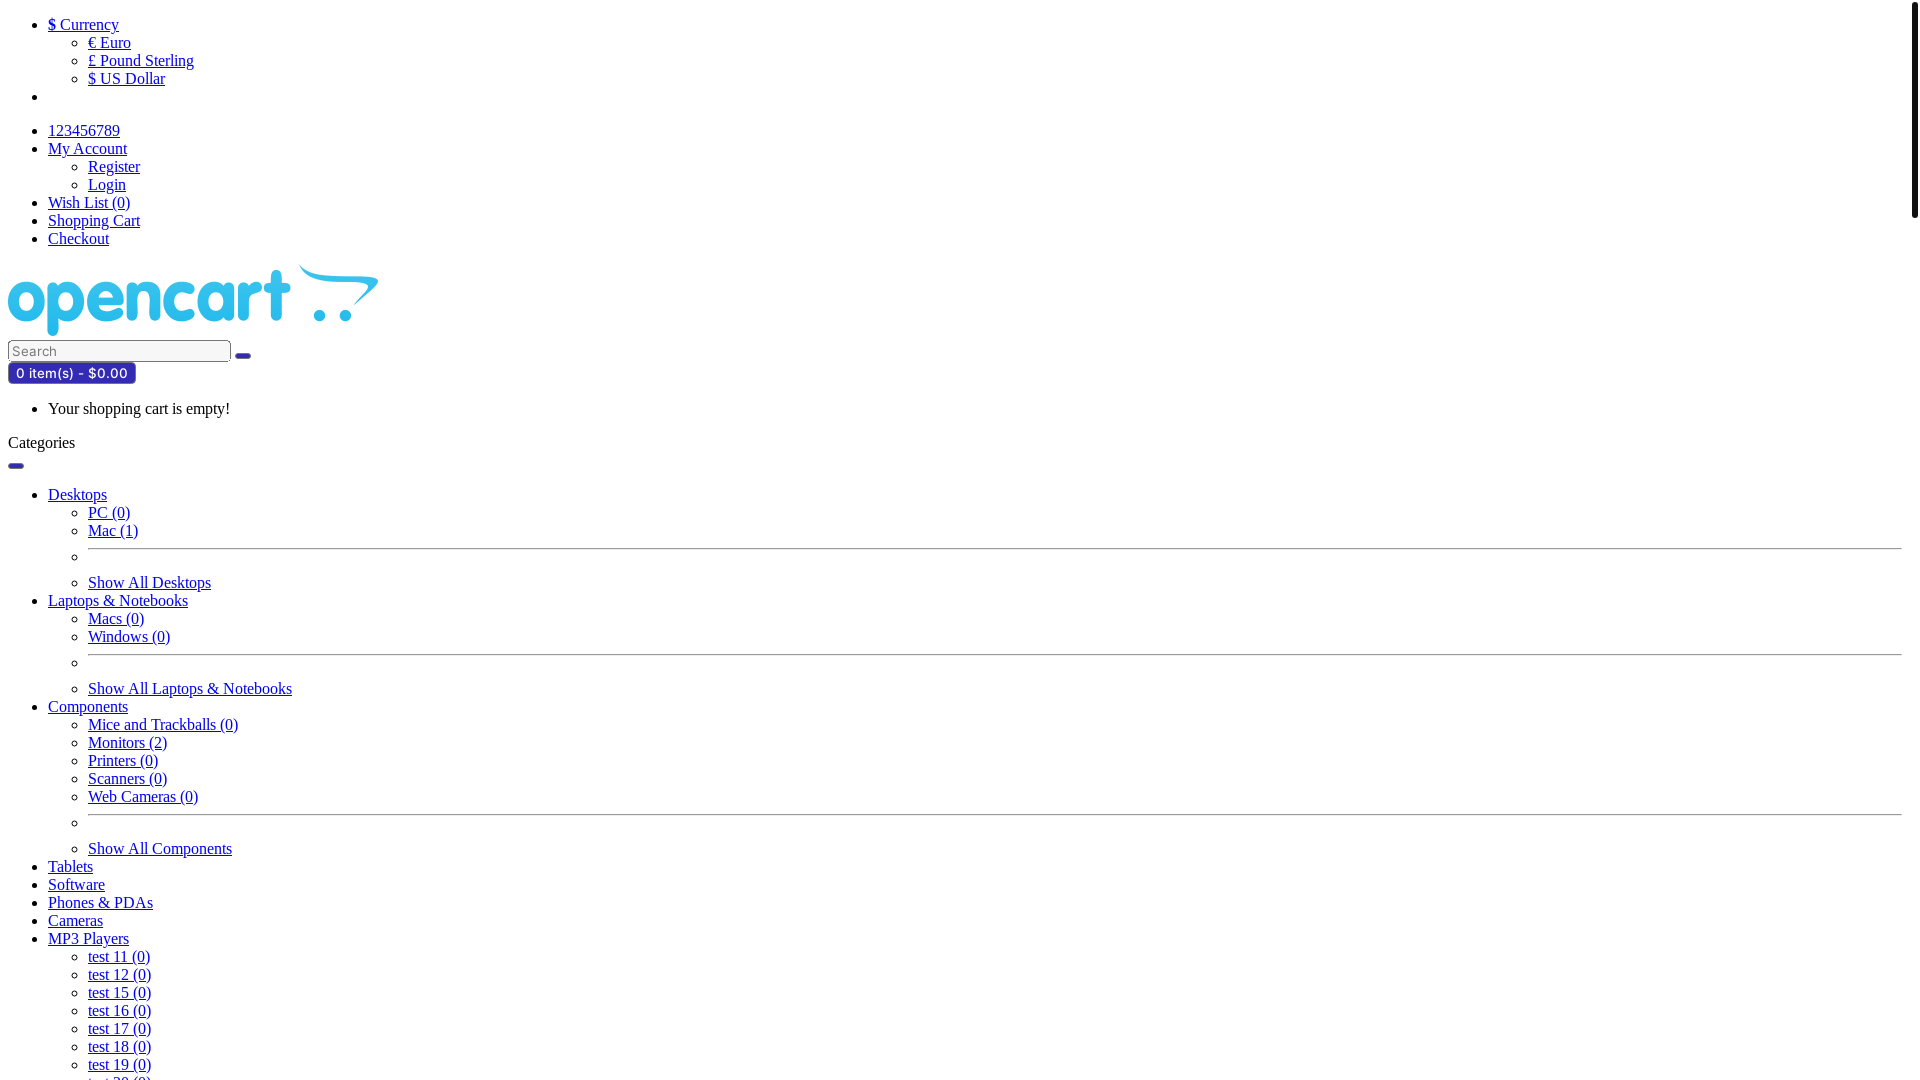Open Monitors (2) subcategory
This screenshot has width=1920, height=1080.
click(x=127, y=742)
